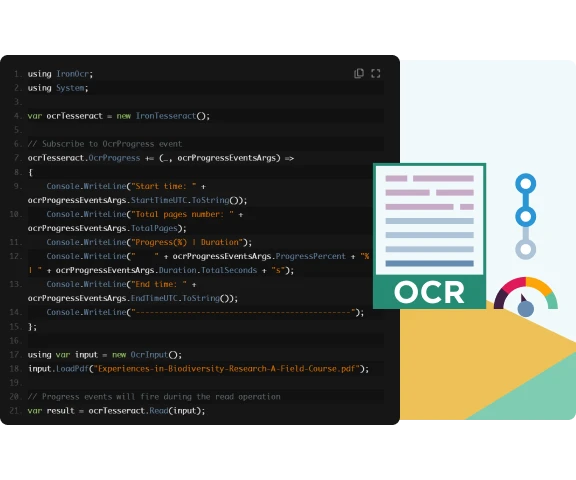The width and height of the screenshot is (576, 480).
Task: Click the "Subscribe to OcrProgress event" comment
Action: 105,144
